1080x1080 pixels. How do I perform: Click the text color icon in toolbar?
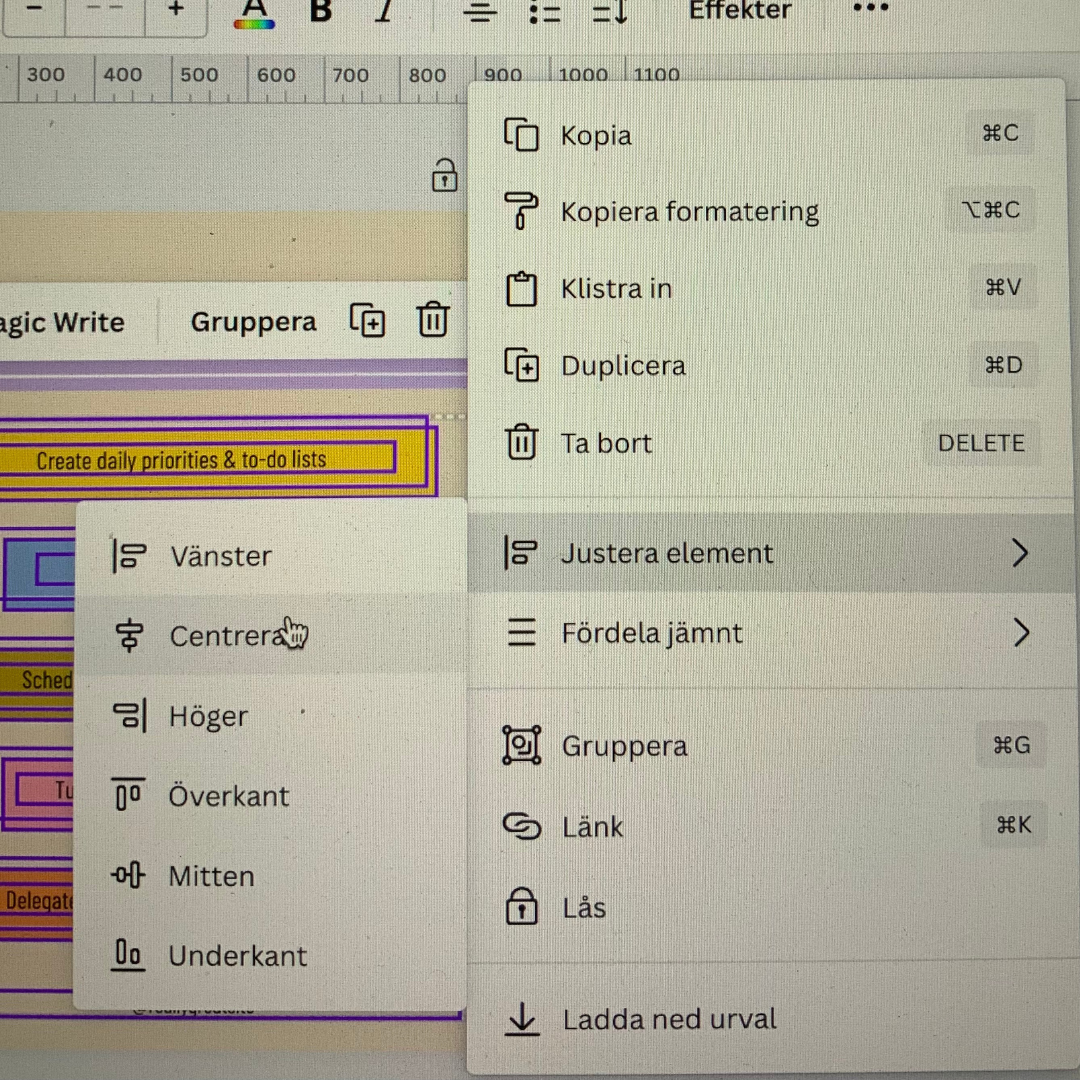click(256, 11)
